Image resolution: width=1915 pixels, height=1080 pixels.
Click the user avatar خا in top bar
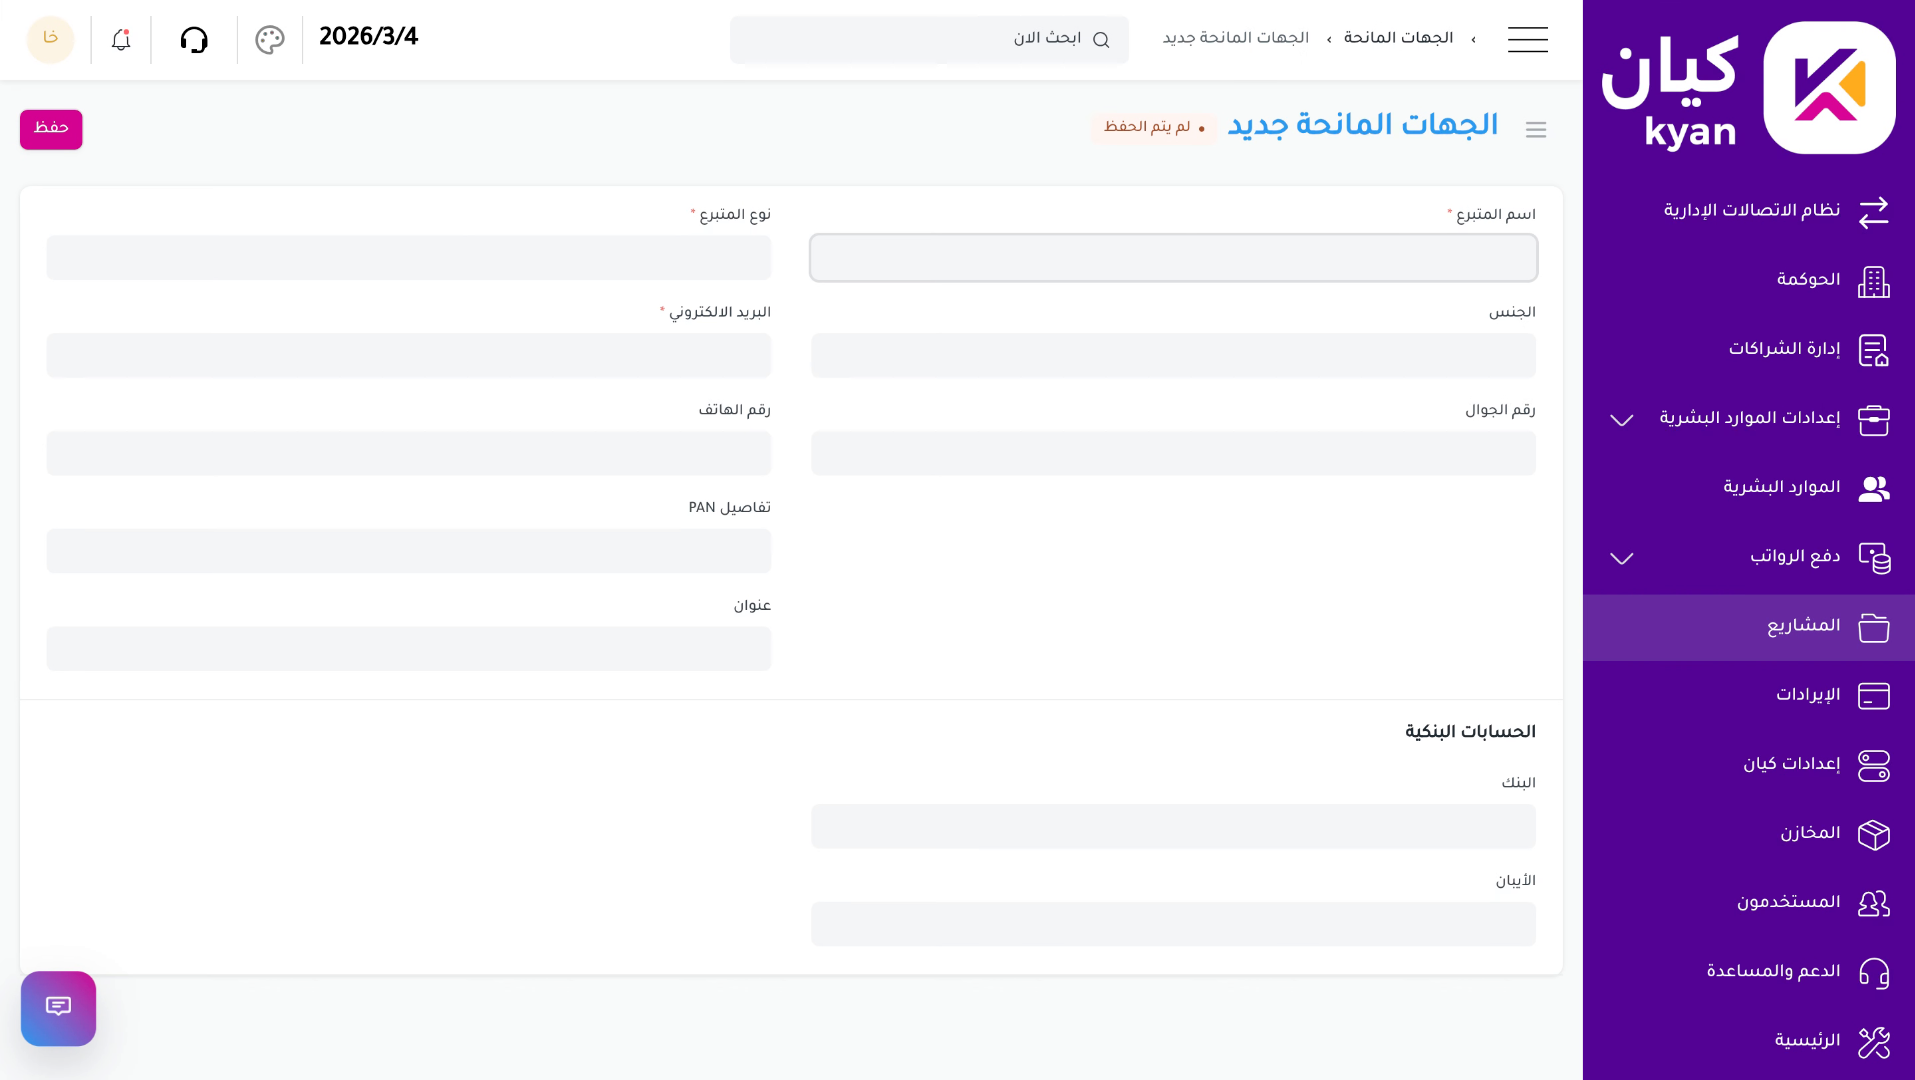(50, 39)
